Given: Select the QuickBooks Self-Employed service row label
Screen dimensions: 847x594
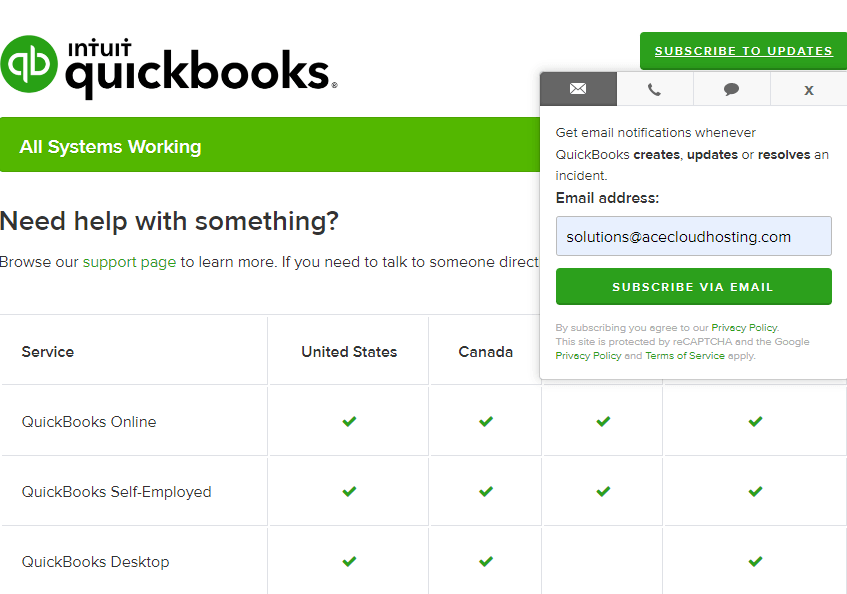Looking at the screenshot, I should [117, 492].
